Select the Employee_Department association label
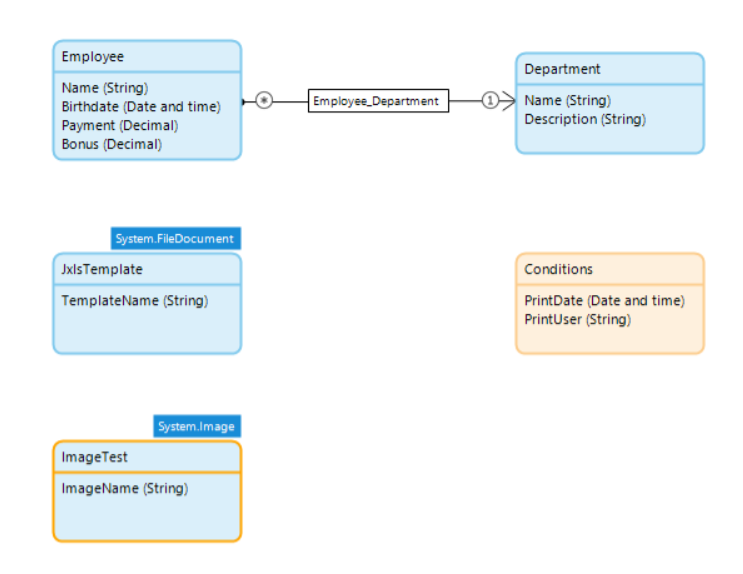Image resolution: width=743 pixels, height=574 pixels. 376,101
